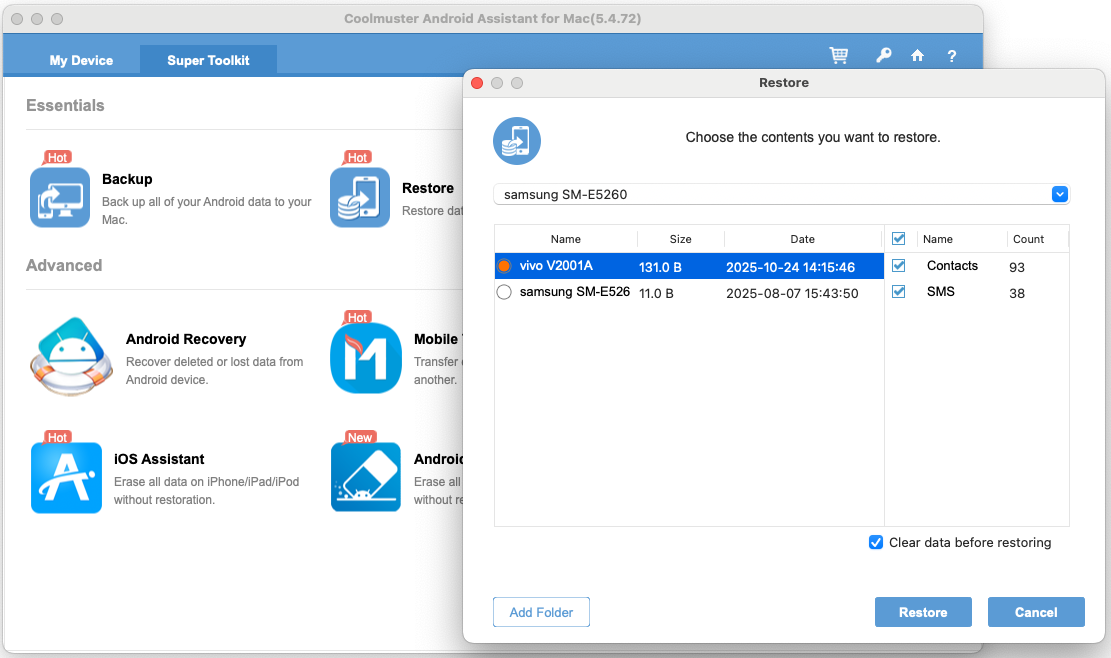
Task: Disable Clear data before restoring
Action: [876, 542]
